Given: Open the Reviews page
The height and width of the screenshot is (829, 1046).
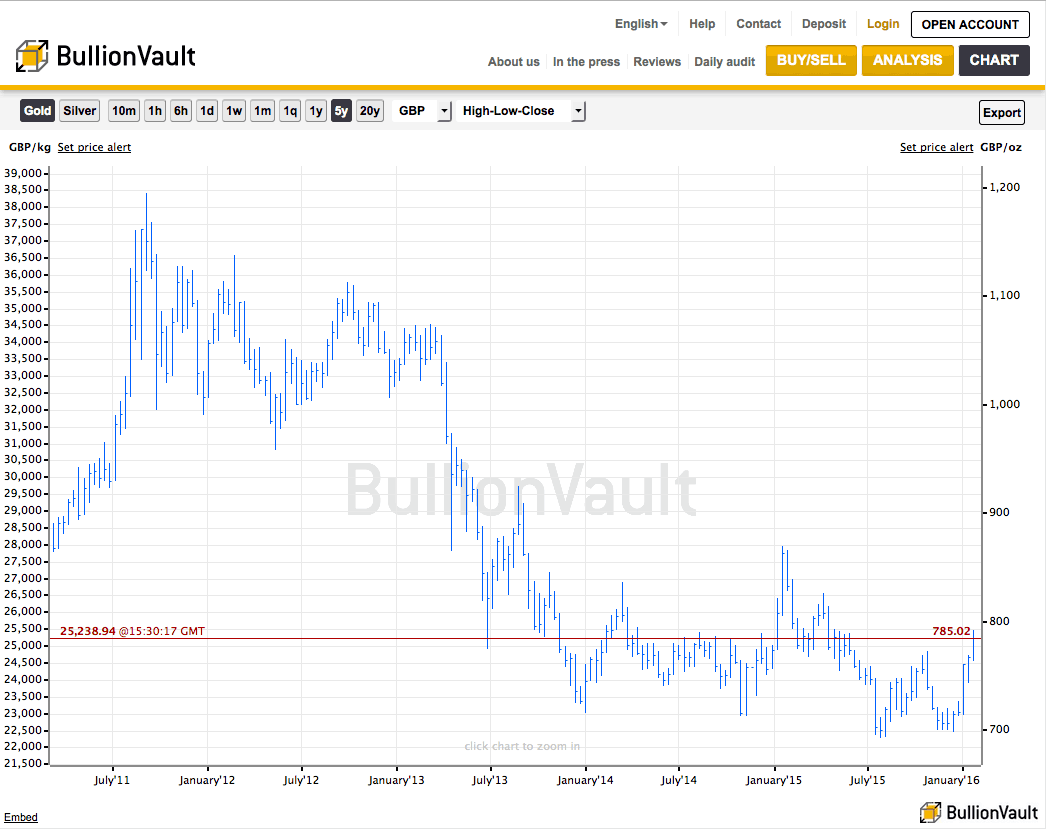Looking at the screenshot, I should click(x=657, y=61).
